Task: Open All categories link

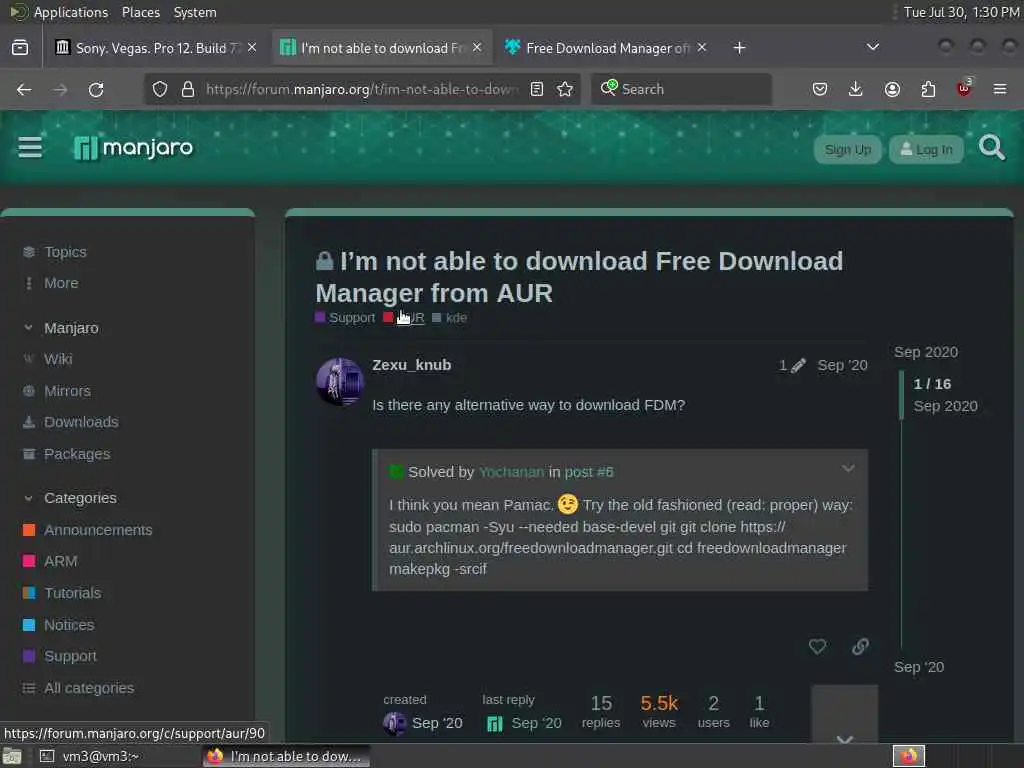Action: tap(89, 688)
